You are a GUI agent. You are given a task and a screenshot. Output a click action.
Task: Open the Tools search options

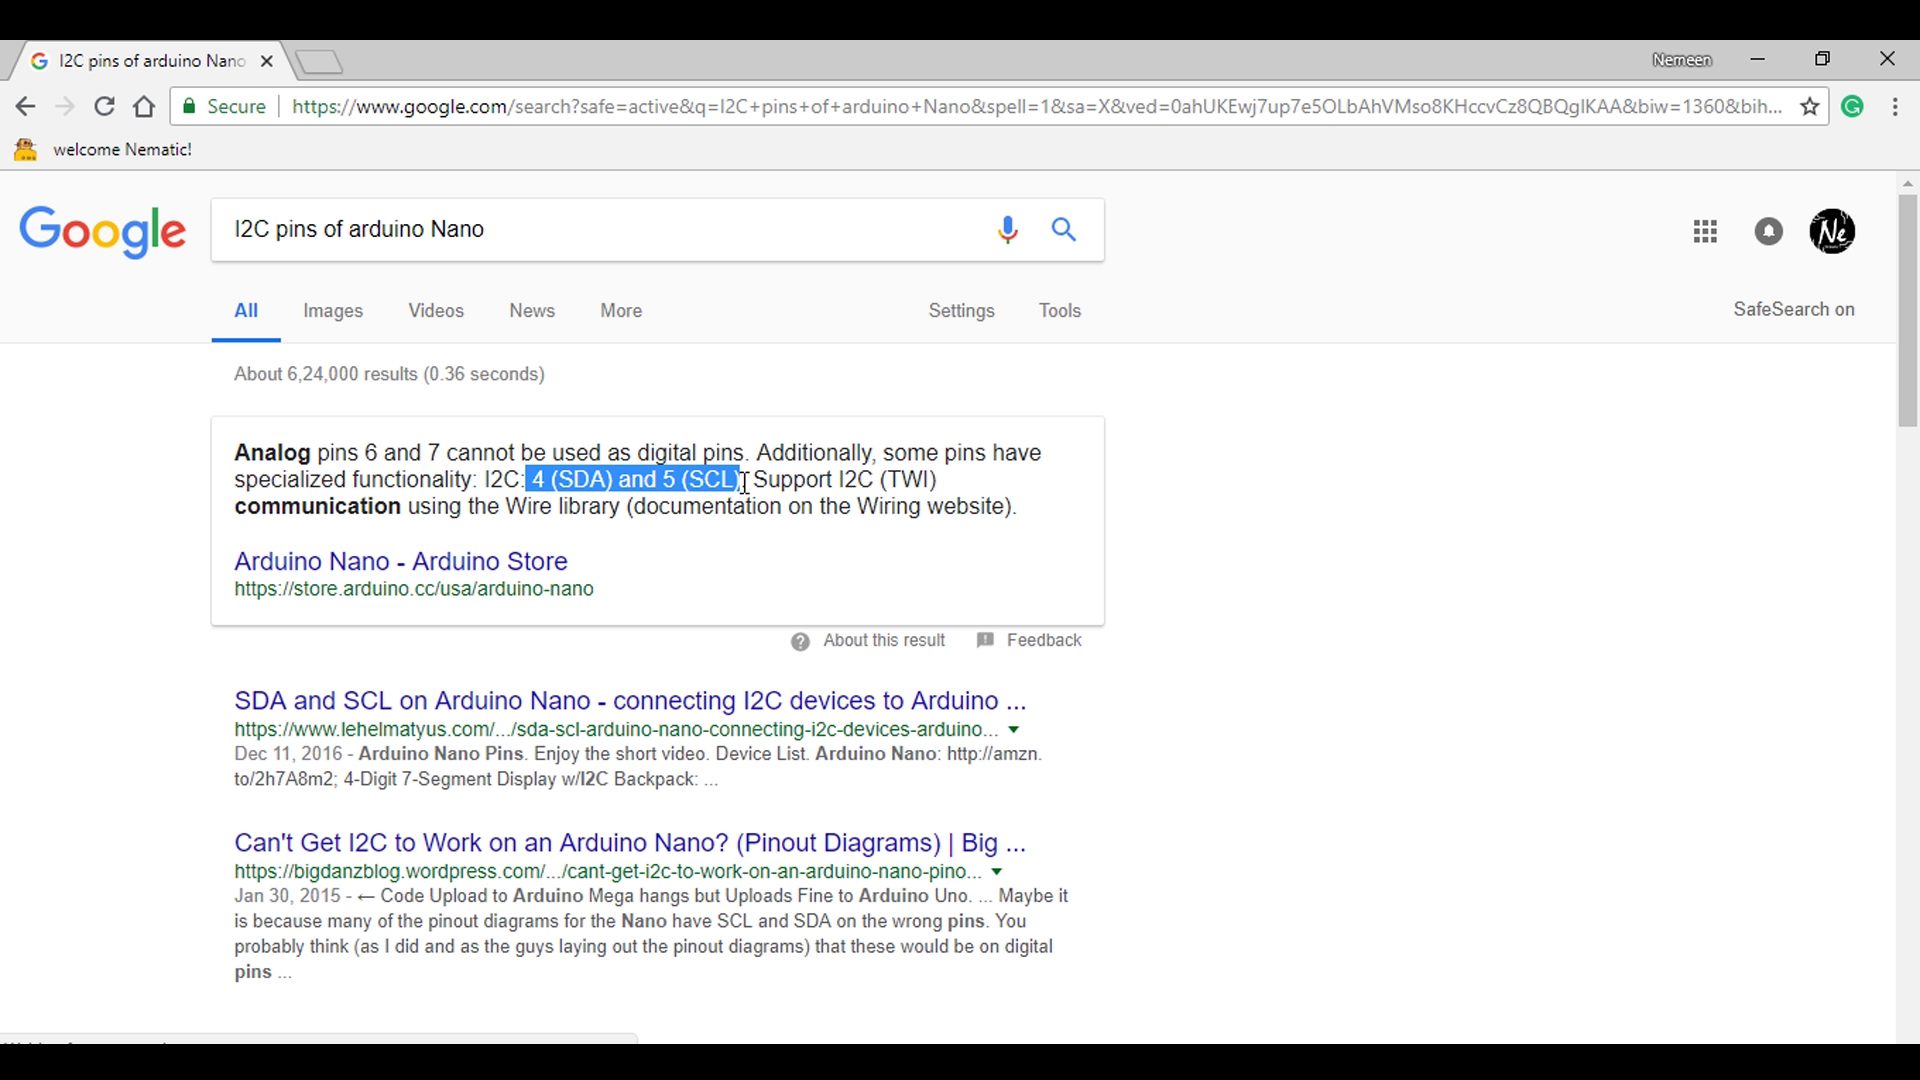pyautogui.click(x=1059, y=311)
